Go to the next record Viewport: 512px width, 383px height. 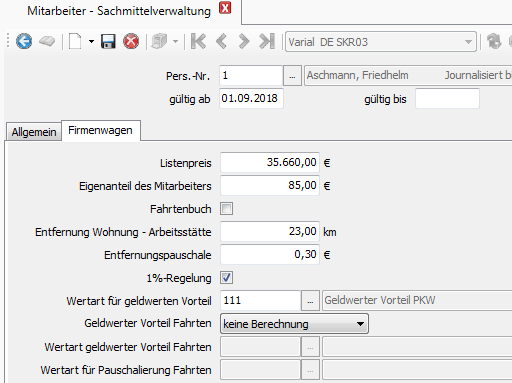[x=244, y=42]
